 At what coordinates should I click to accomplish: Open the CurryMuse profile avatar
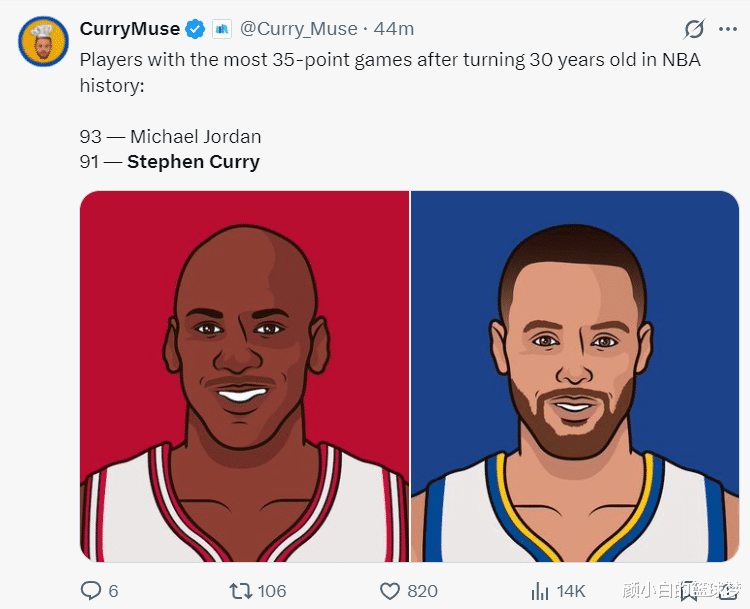coord(42,40)
